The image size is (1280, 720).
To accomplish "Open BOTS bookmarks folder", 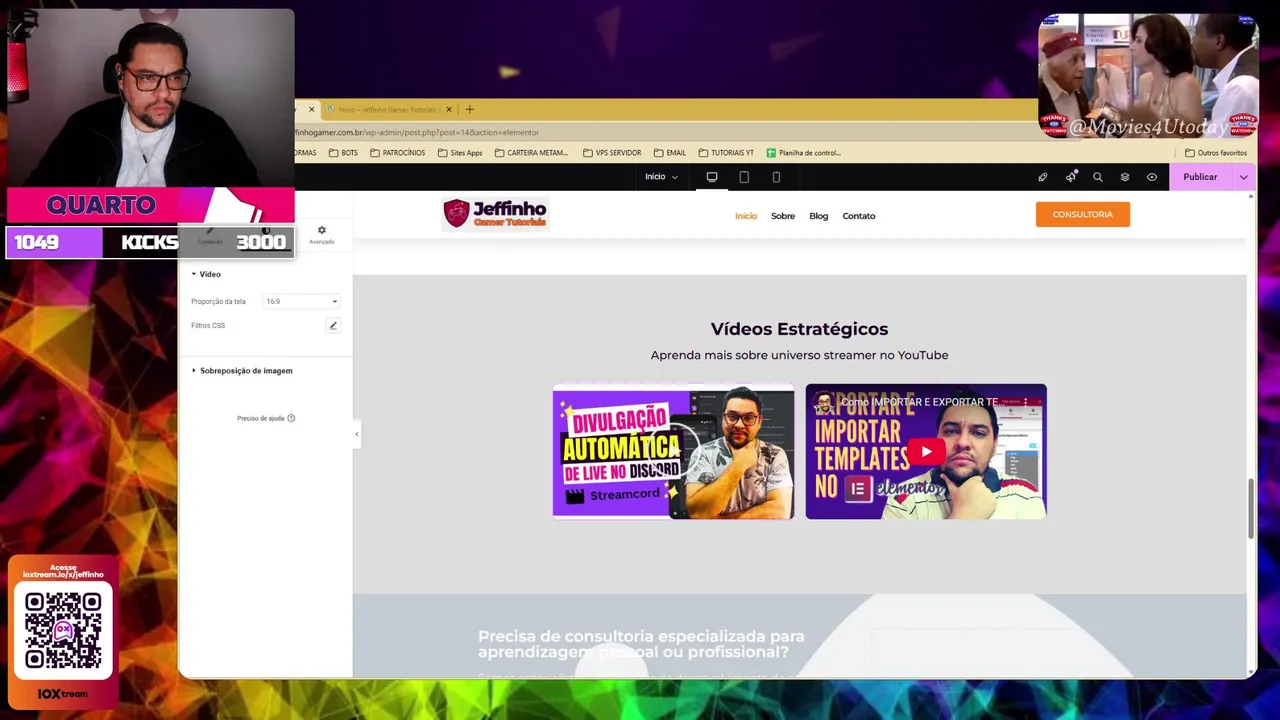I will [342, 153].
